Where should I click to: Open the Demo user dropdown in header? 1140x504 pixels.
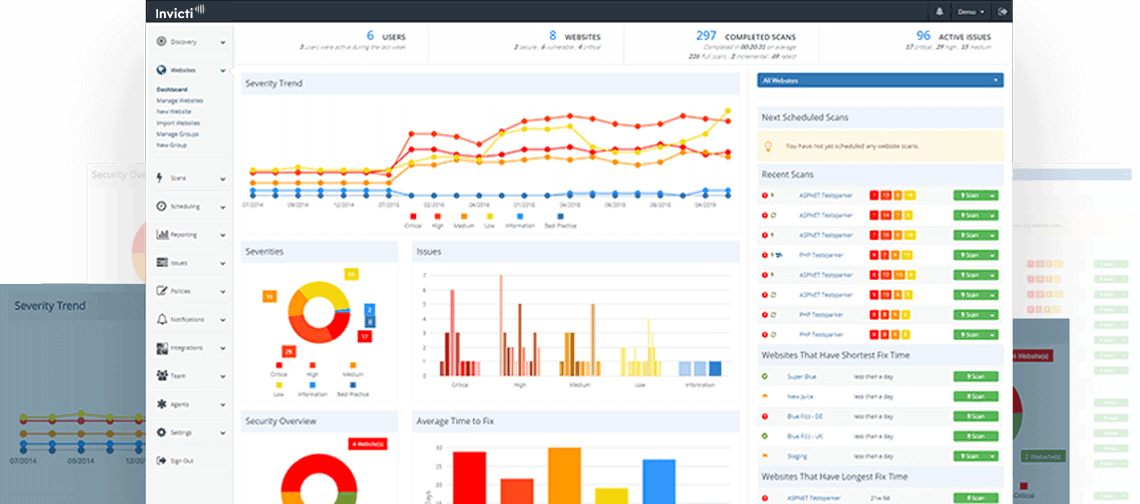971,12
